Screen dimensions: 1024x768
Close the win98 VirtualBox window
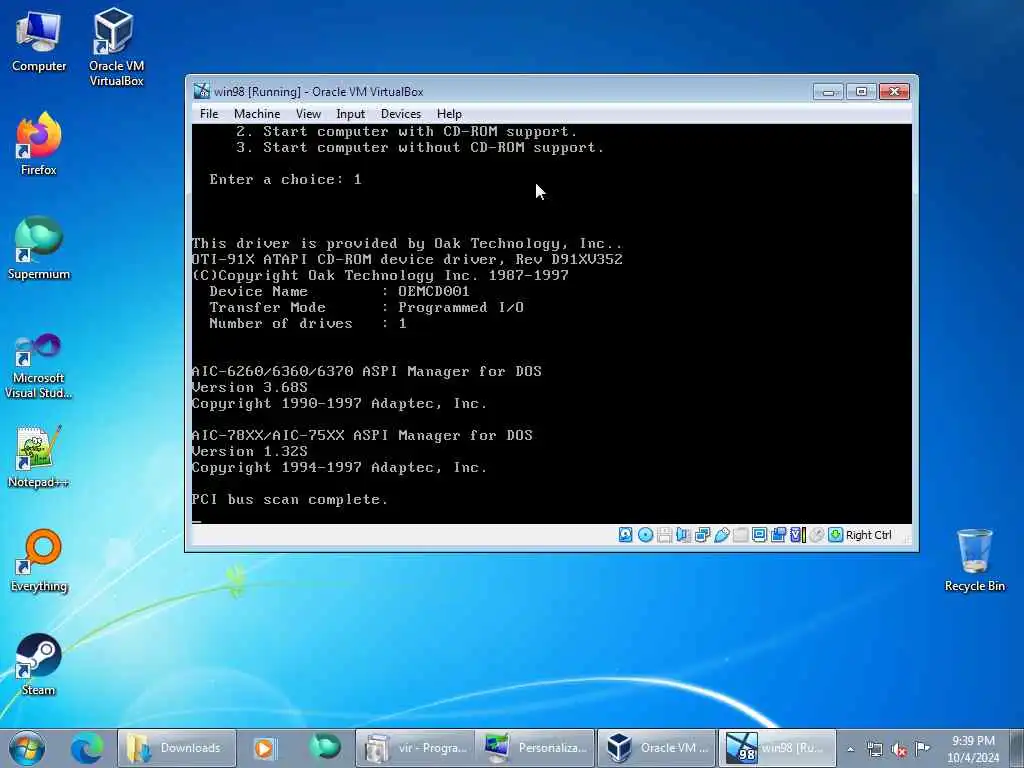pyautogui.click(x=894, y=91)
